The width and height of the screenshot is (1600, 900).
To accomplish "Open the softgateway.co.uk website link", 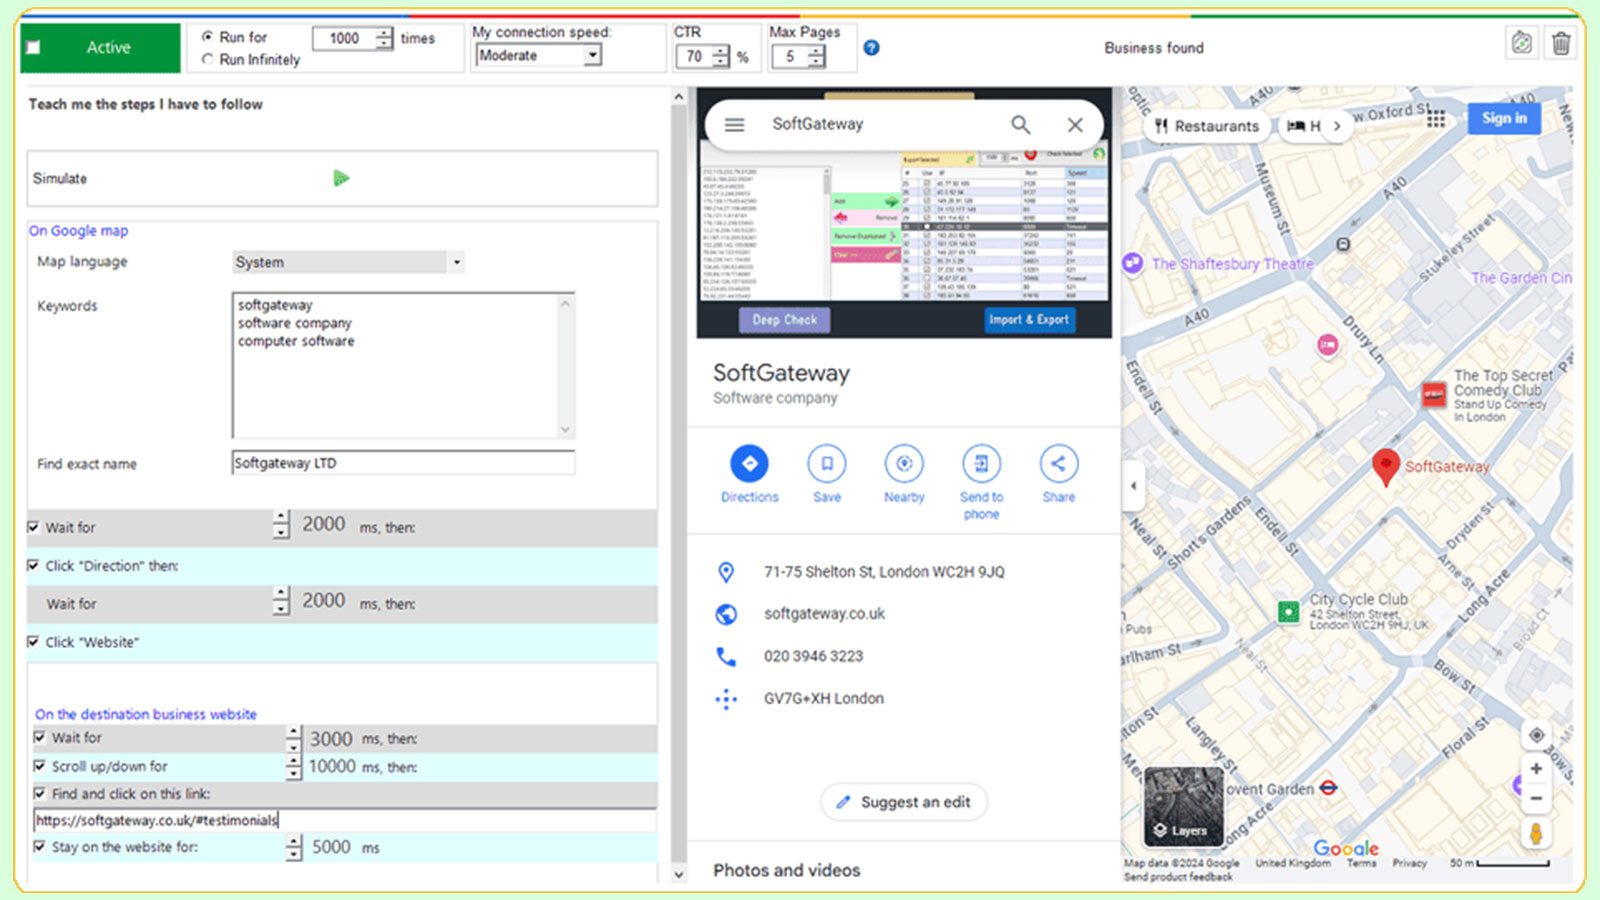I will click(x=823, y=613).
